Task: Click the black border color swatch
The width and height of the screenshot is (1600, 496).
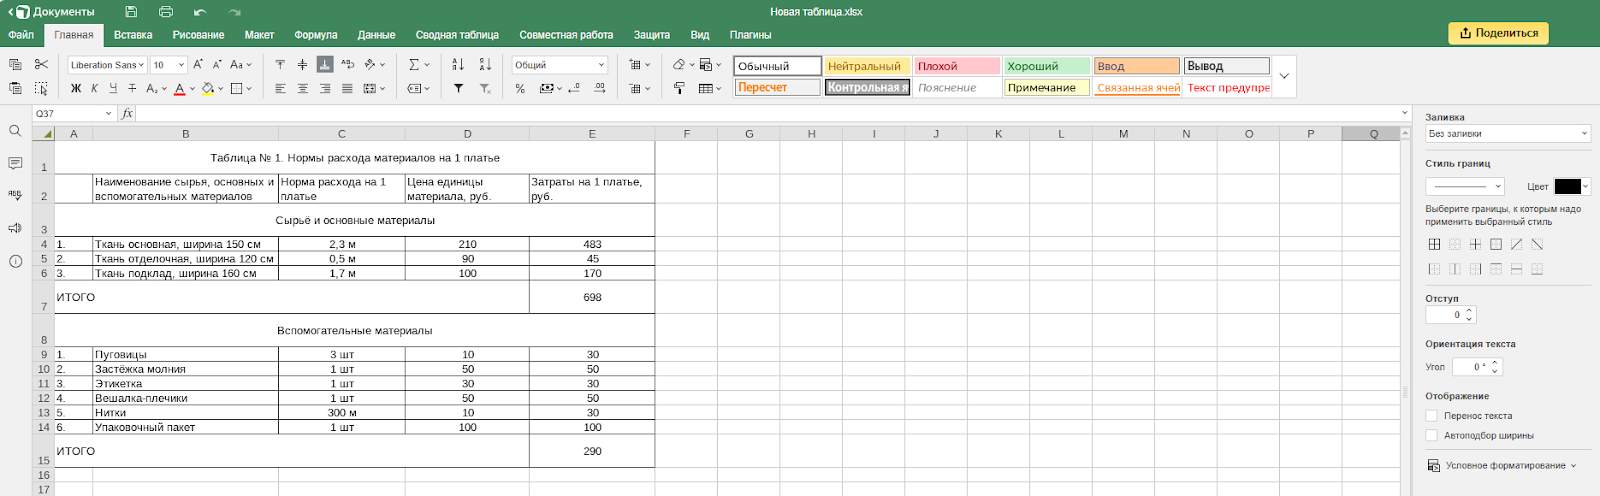Action: pos(1567,187)
